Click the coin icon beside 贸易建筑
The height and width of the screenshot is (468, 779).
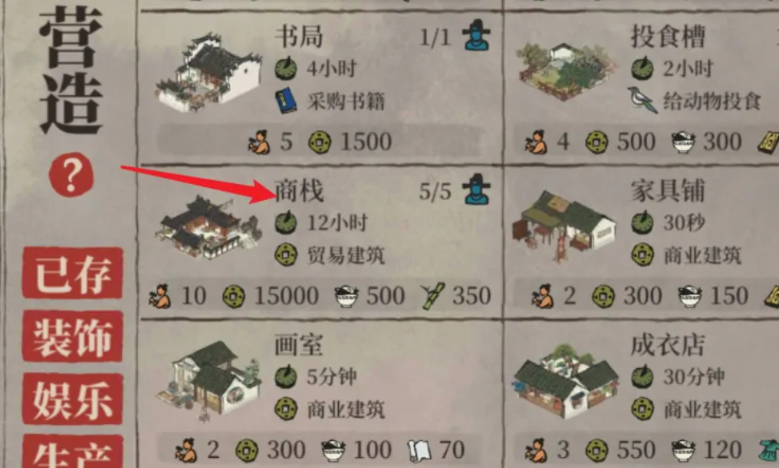coord(286,254)
